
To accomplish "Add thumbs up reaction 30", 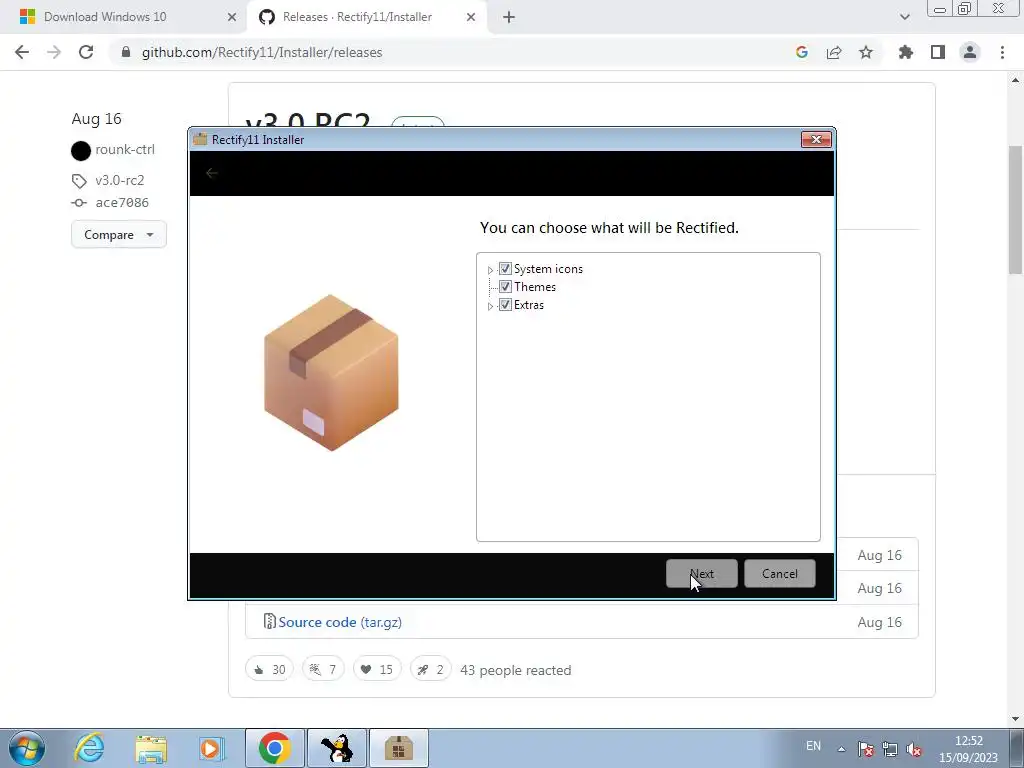I will (270, 669).
